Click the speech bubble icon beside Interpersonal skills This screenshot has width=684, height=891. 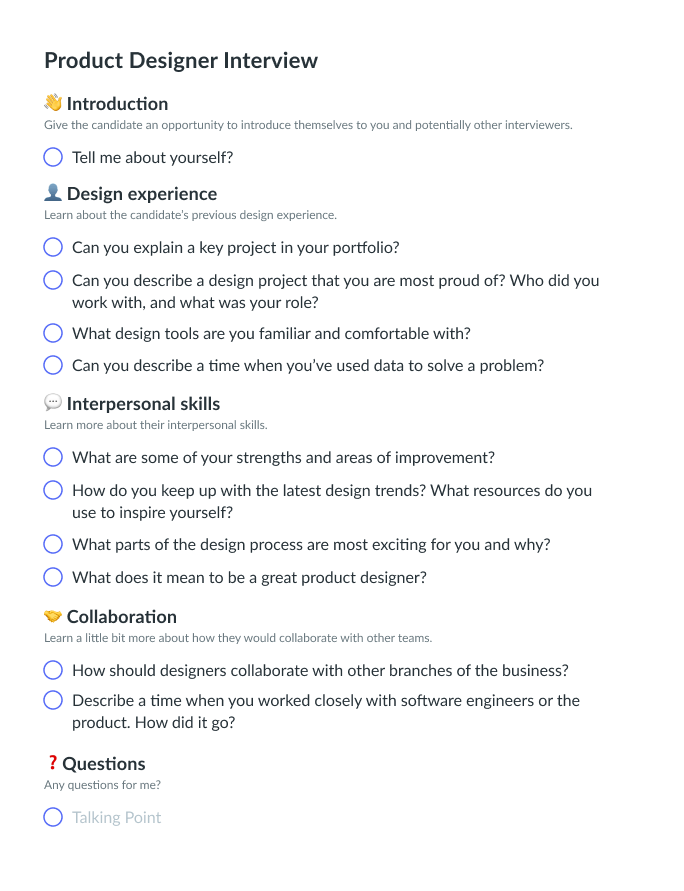(x=53, y=403)
